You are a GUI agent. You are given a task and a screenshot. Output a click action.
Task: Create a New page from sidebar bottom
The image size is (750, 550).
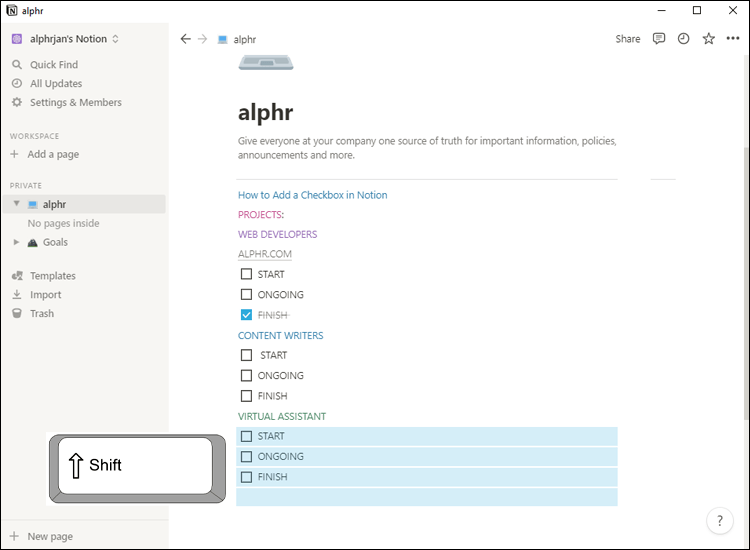[x=49, y=537]
